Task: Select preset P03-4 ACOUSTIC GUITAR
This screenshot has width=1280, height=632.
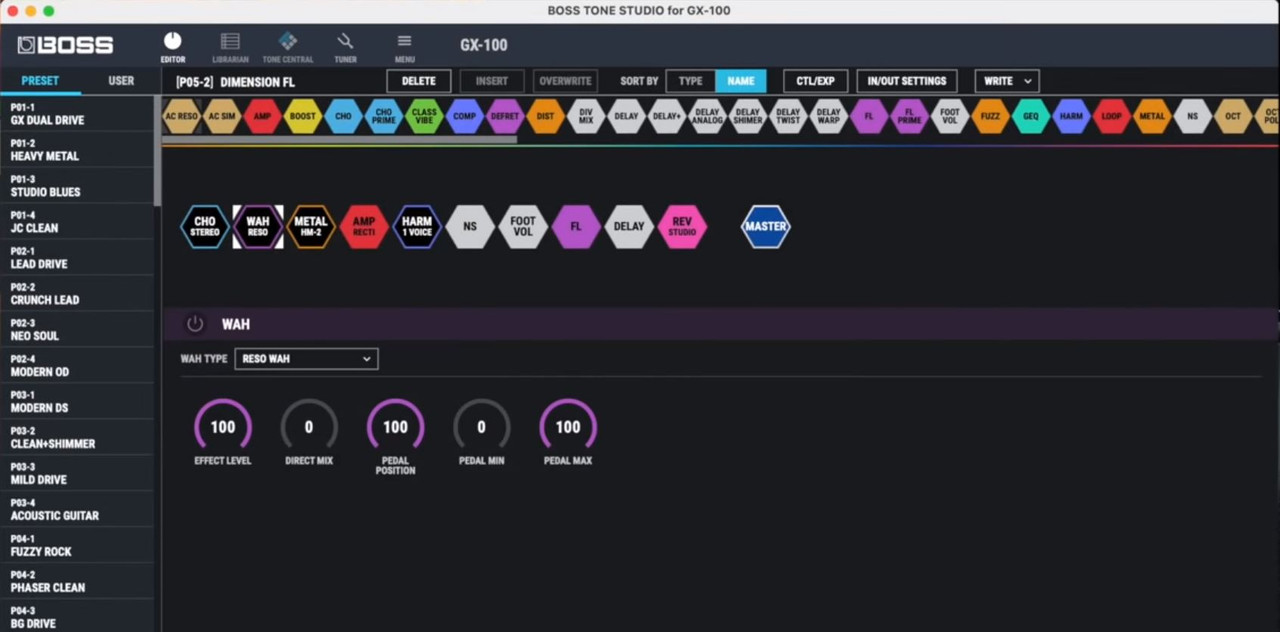Action: [x=77, y=510]
